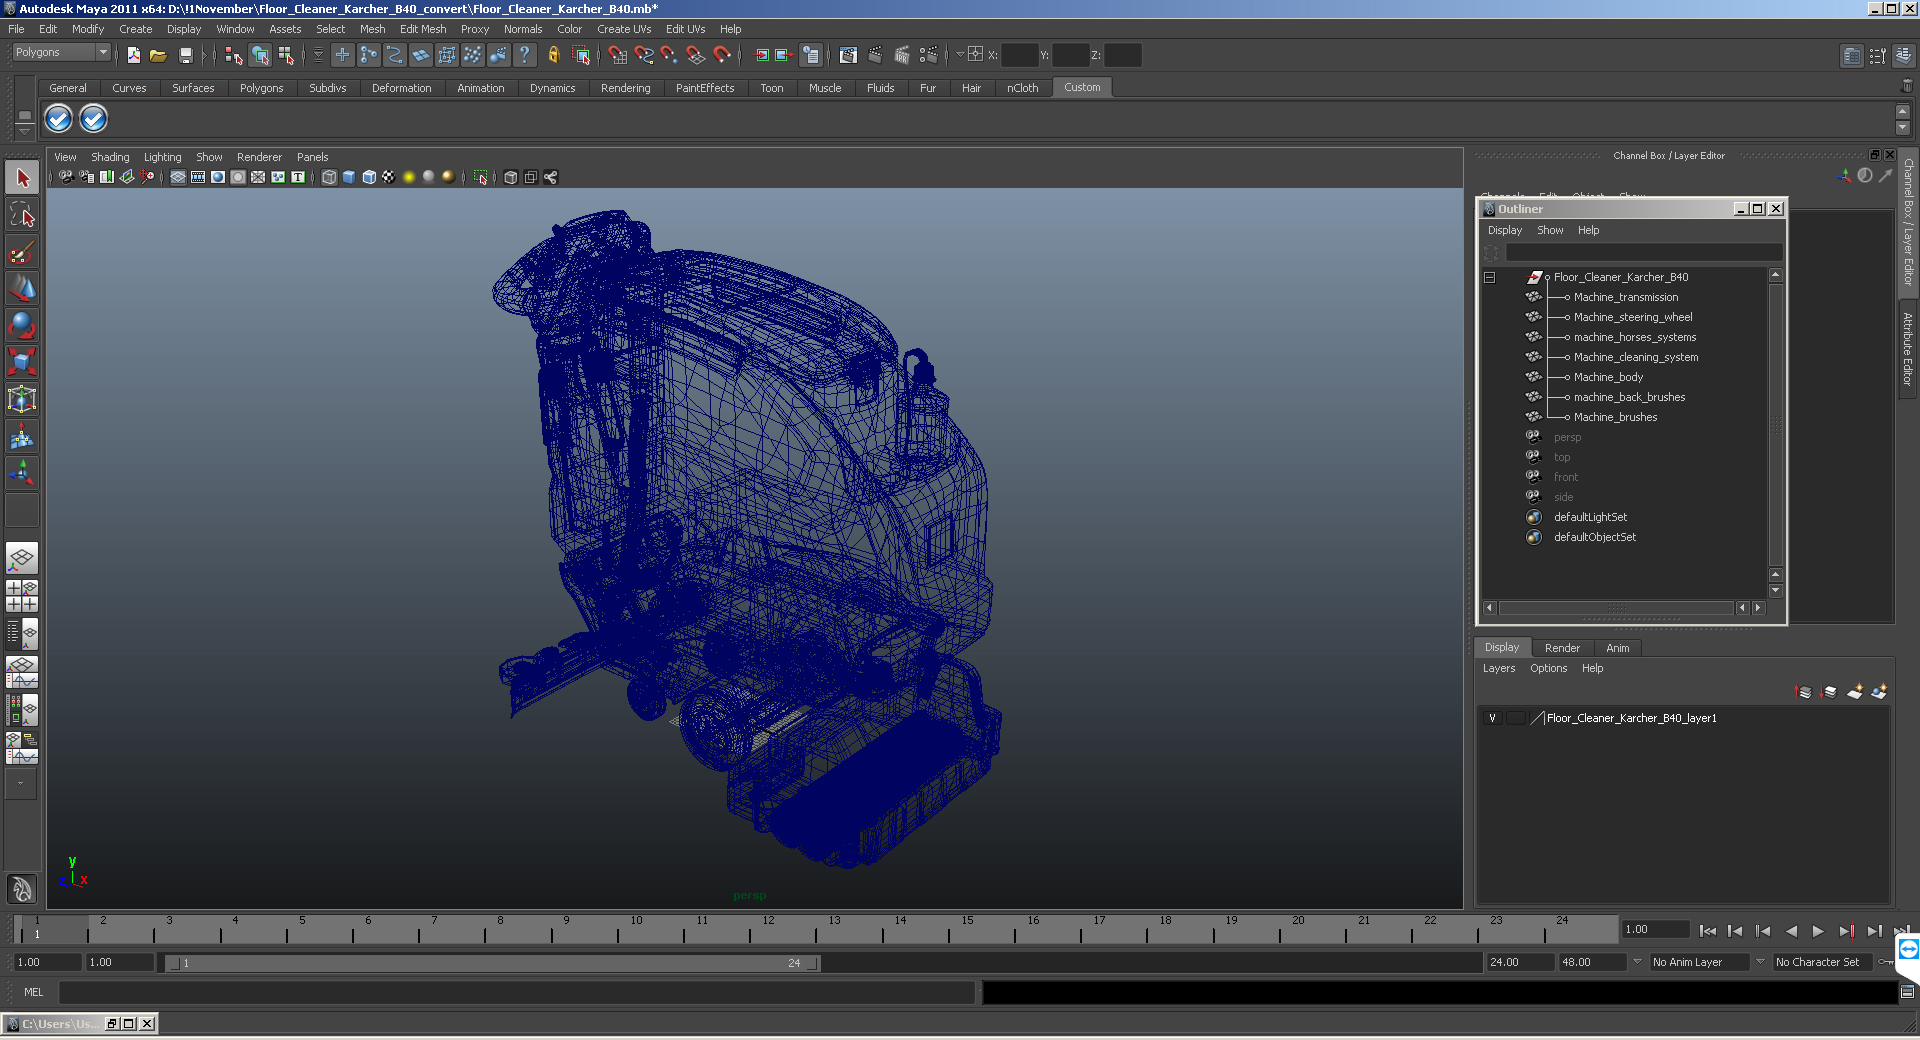Choose the Paint Selection tool
The width and height of the screenshot is (1920, 1040).
tap(22, 252)
